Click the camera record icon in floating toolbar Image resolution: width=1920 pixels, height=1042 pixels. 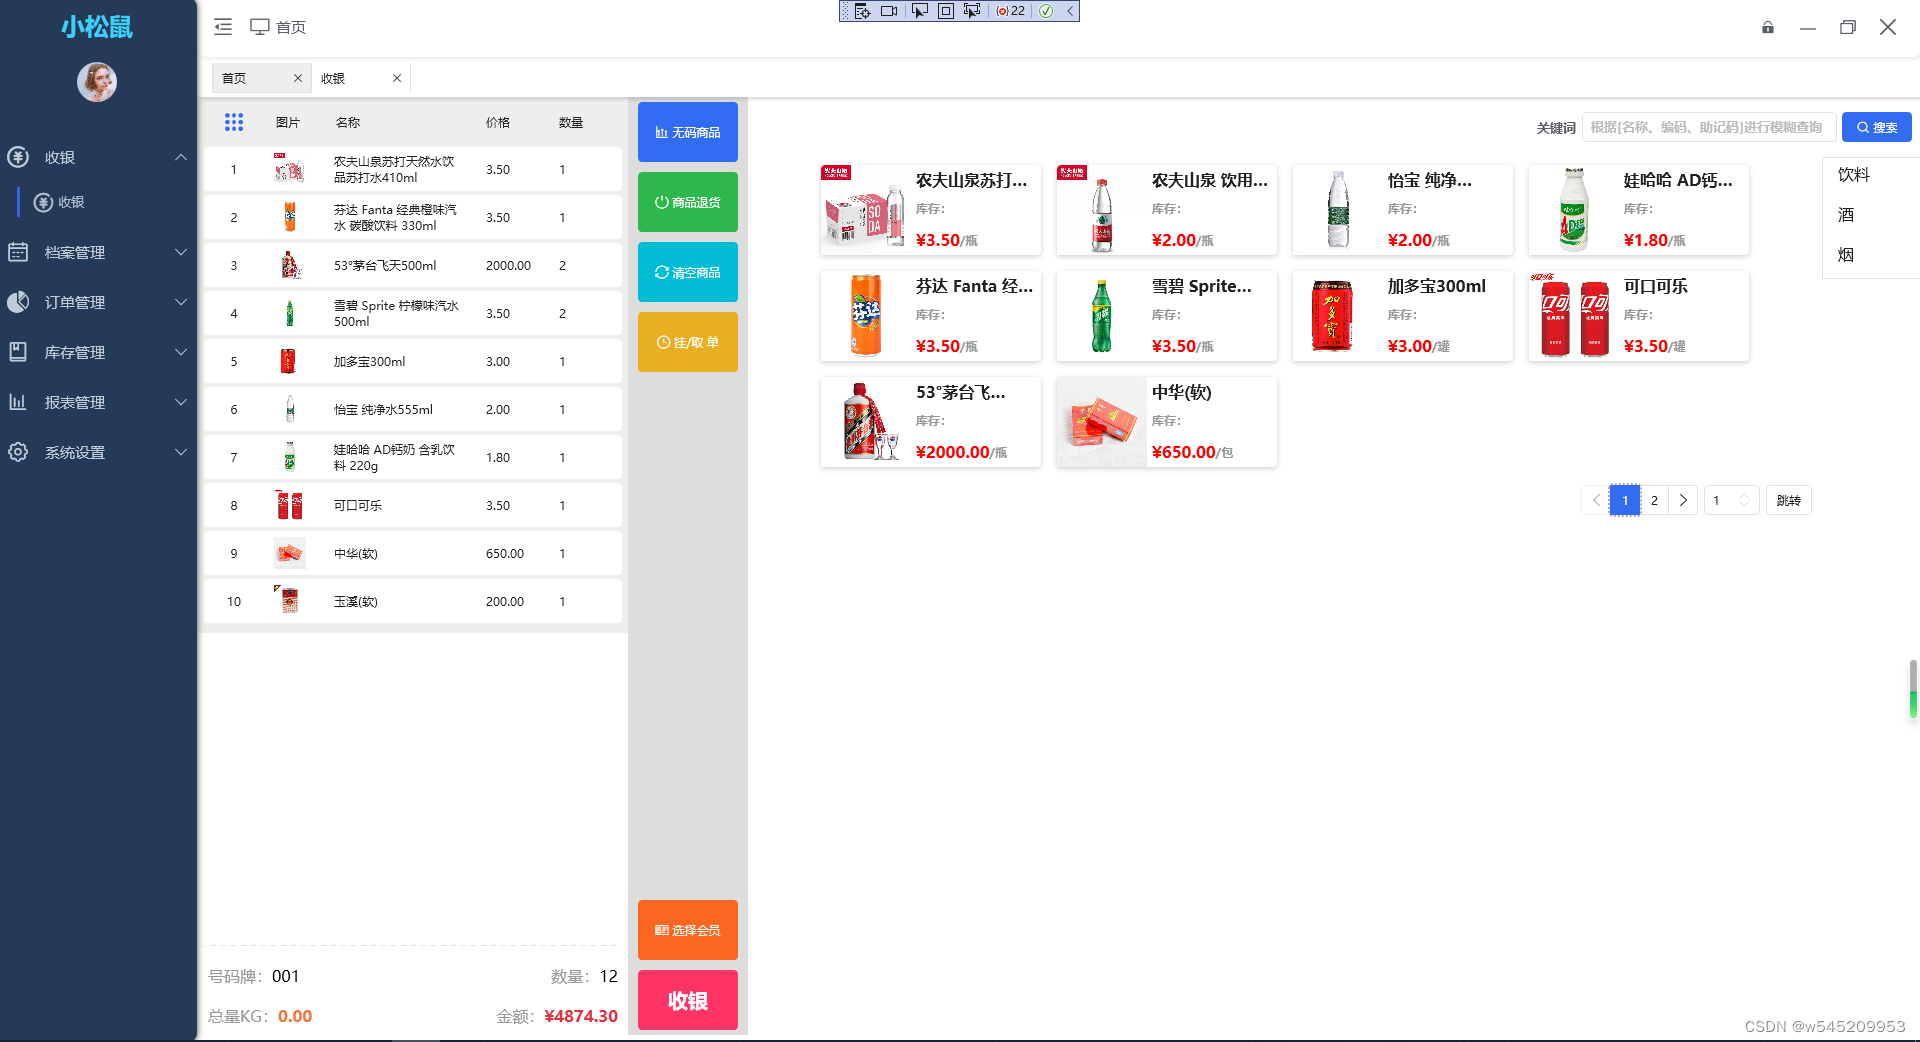coord(889,11)
